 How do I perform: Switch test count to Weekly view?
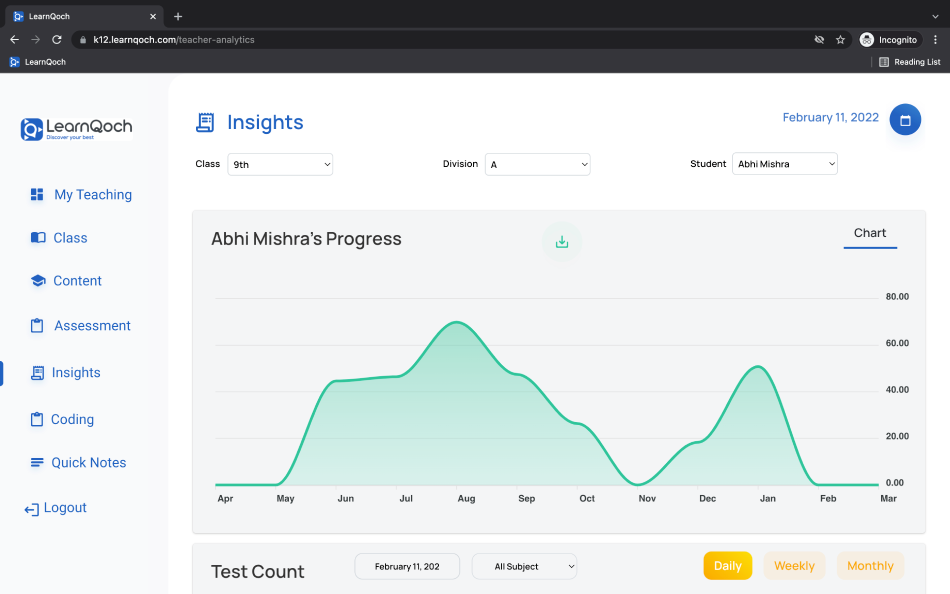(x=794, y=566)
